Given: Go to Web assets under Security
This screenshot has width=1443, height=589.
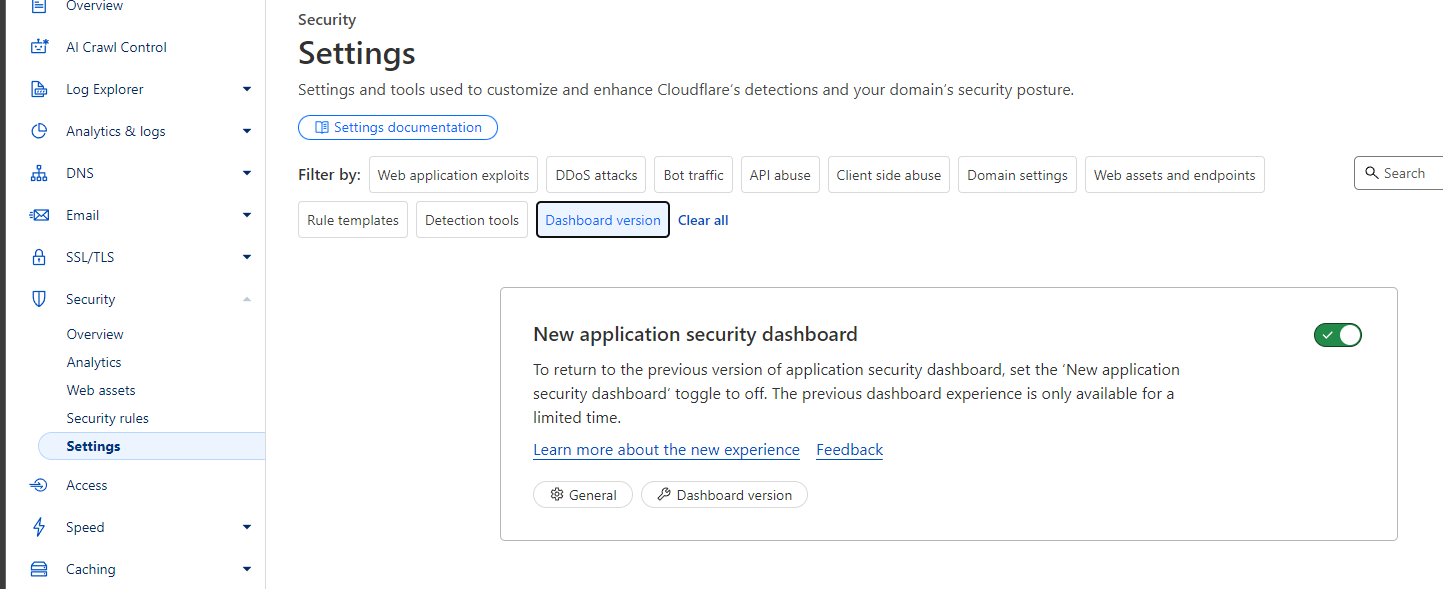Looking at the screenshot, I should [x=101, y=390].
